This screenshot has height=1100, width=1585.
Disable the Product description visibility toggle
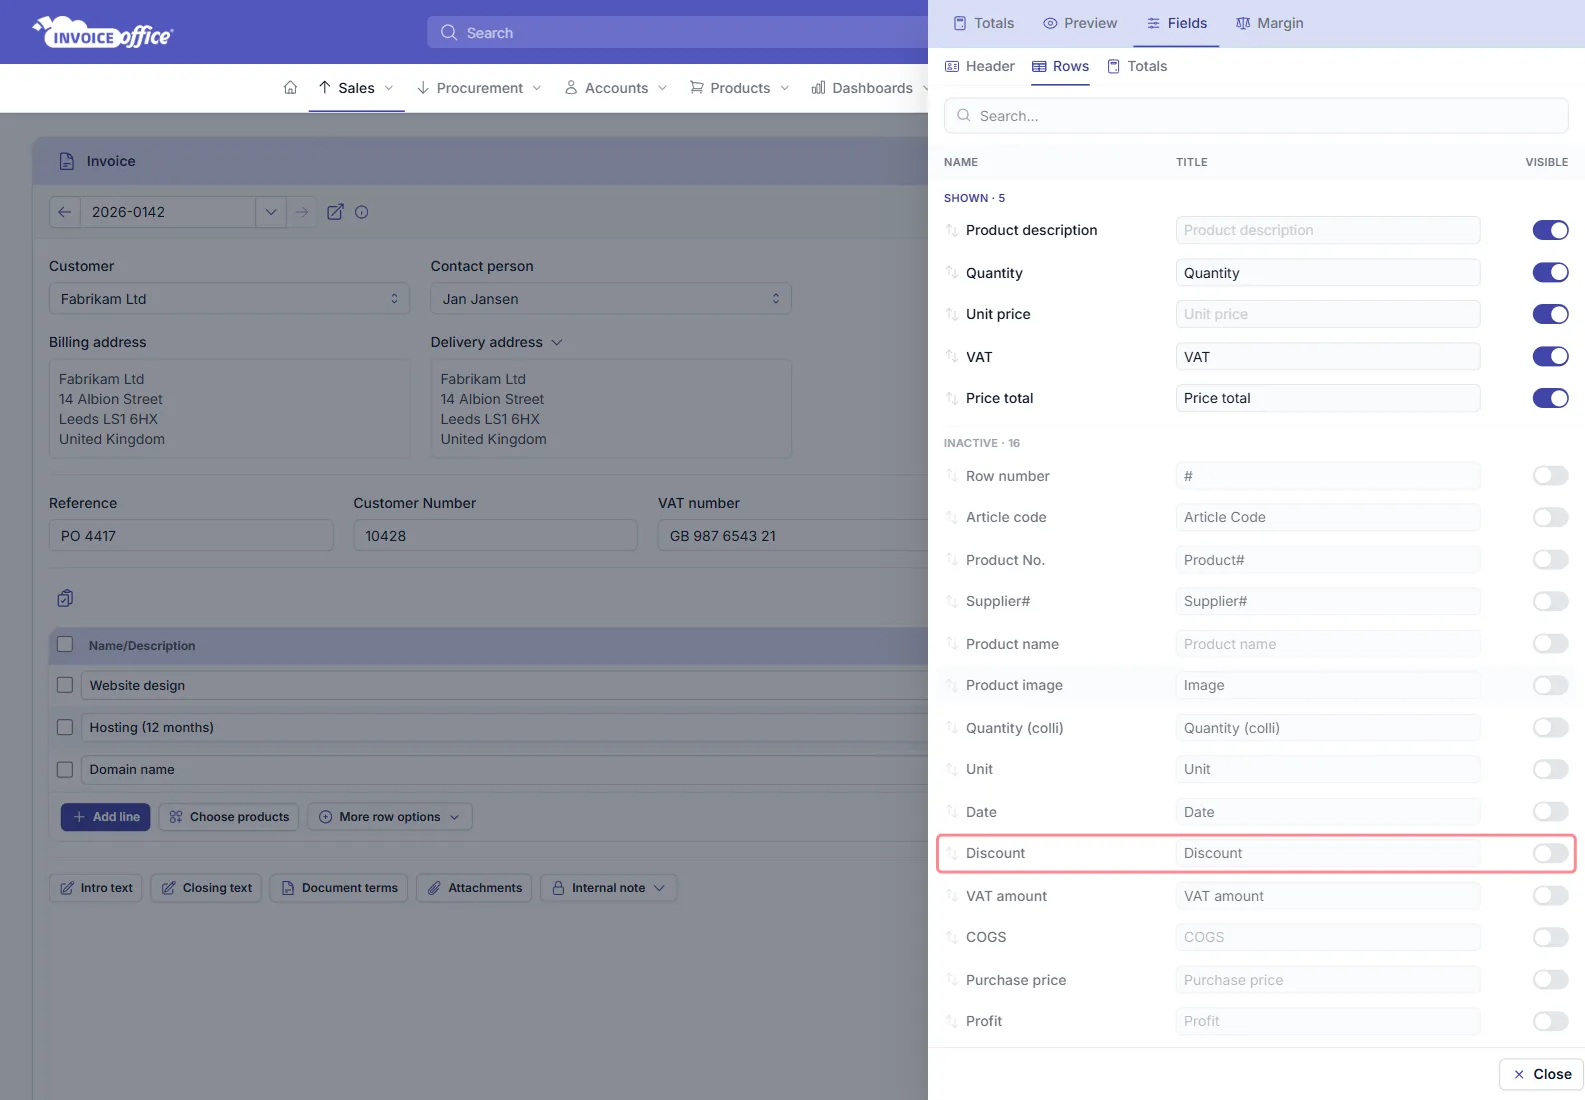tap(1550, 230)
